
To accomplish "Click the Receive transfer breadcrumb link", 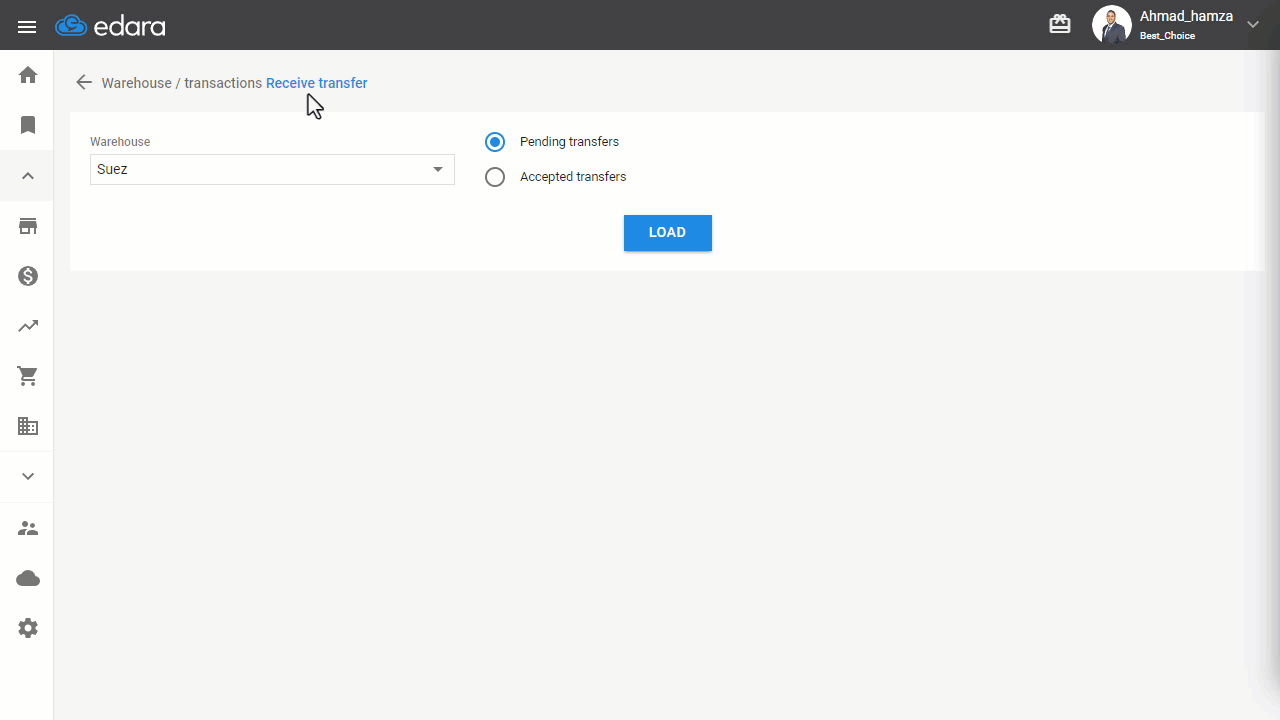I will (317, 83).
